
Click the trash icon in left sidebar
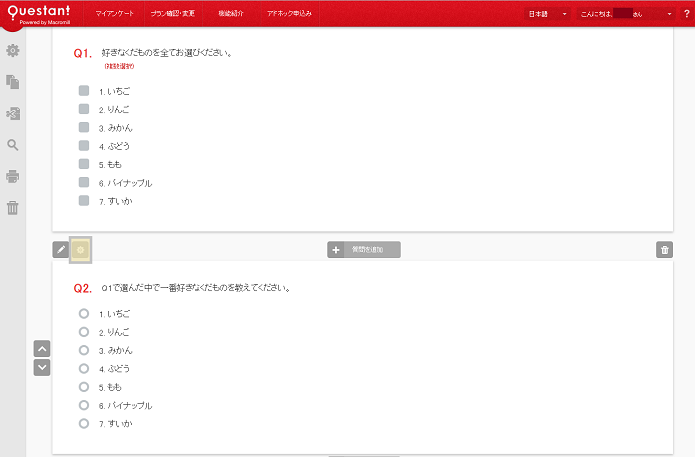coord(13,208)
